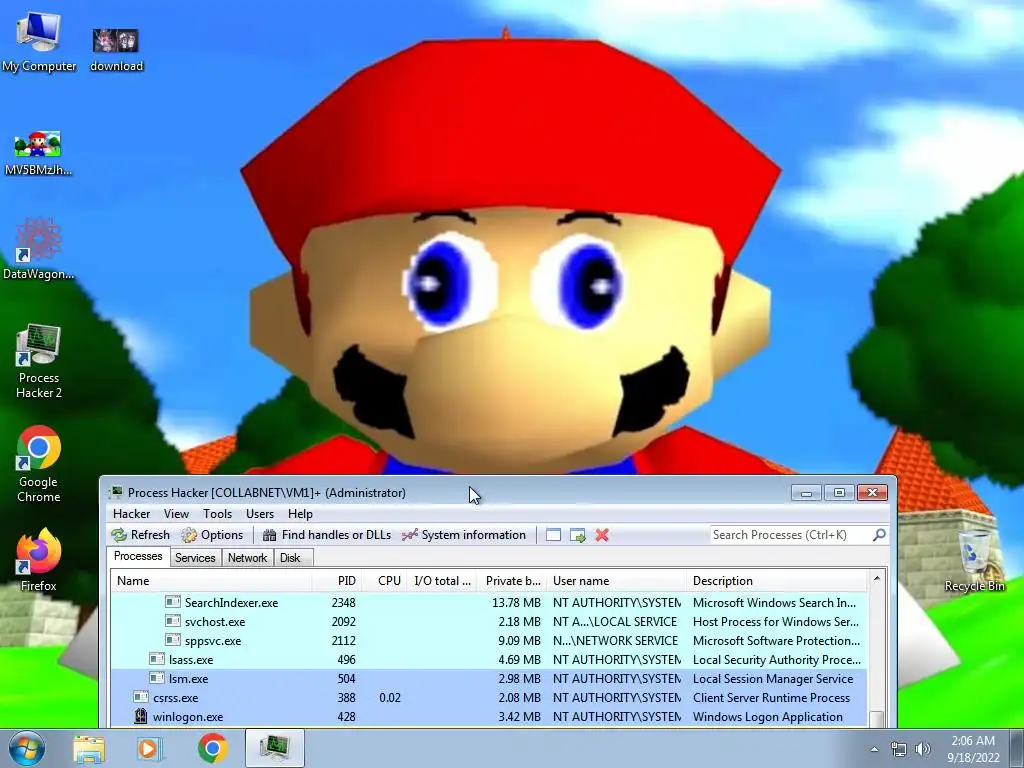The image size is (1024, 768).
Task: Click the Process Hacker title bar icon
Action: click(x=117, y=492)
